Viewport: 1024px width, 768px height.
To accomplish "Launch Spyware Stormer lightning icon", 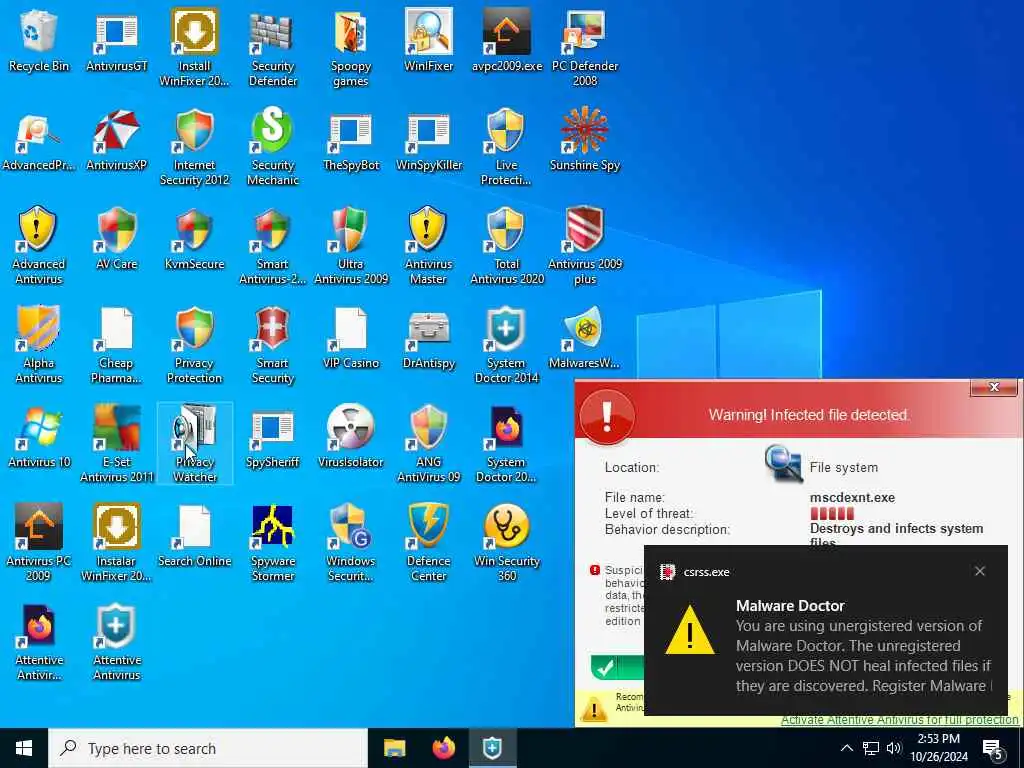I will [x=273, y=543].
